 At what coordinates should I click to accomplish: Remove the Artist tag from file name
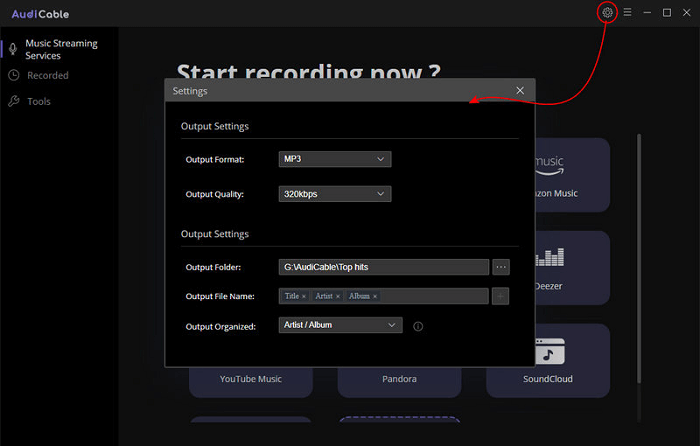(x=338, y=297)
